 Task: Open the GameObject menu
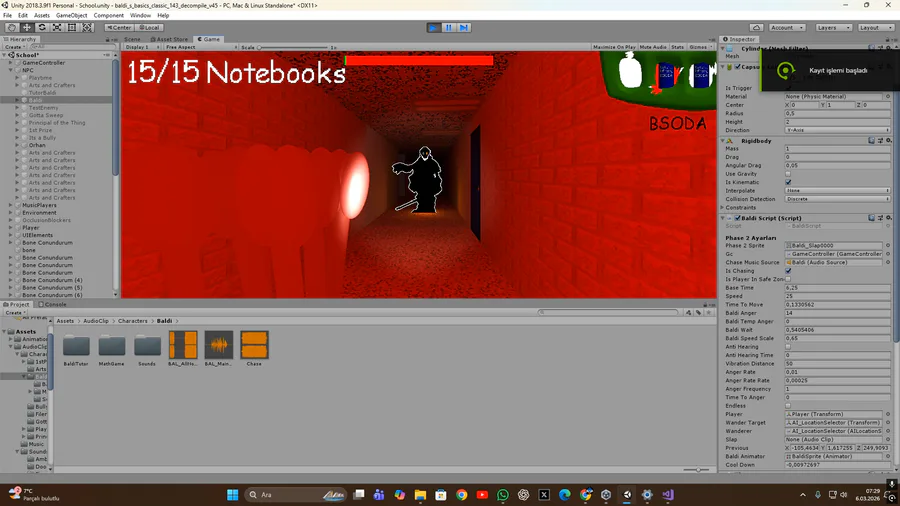coord(72,15)
